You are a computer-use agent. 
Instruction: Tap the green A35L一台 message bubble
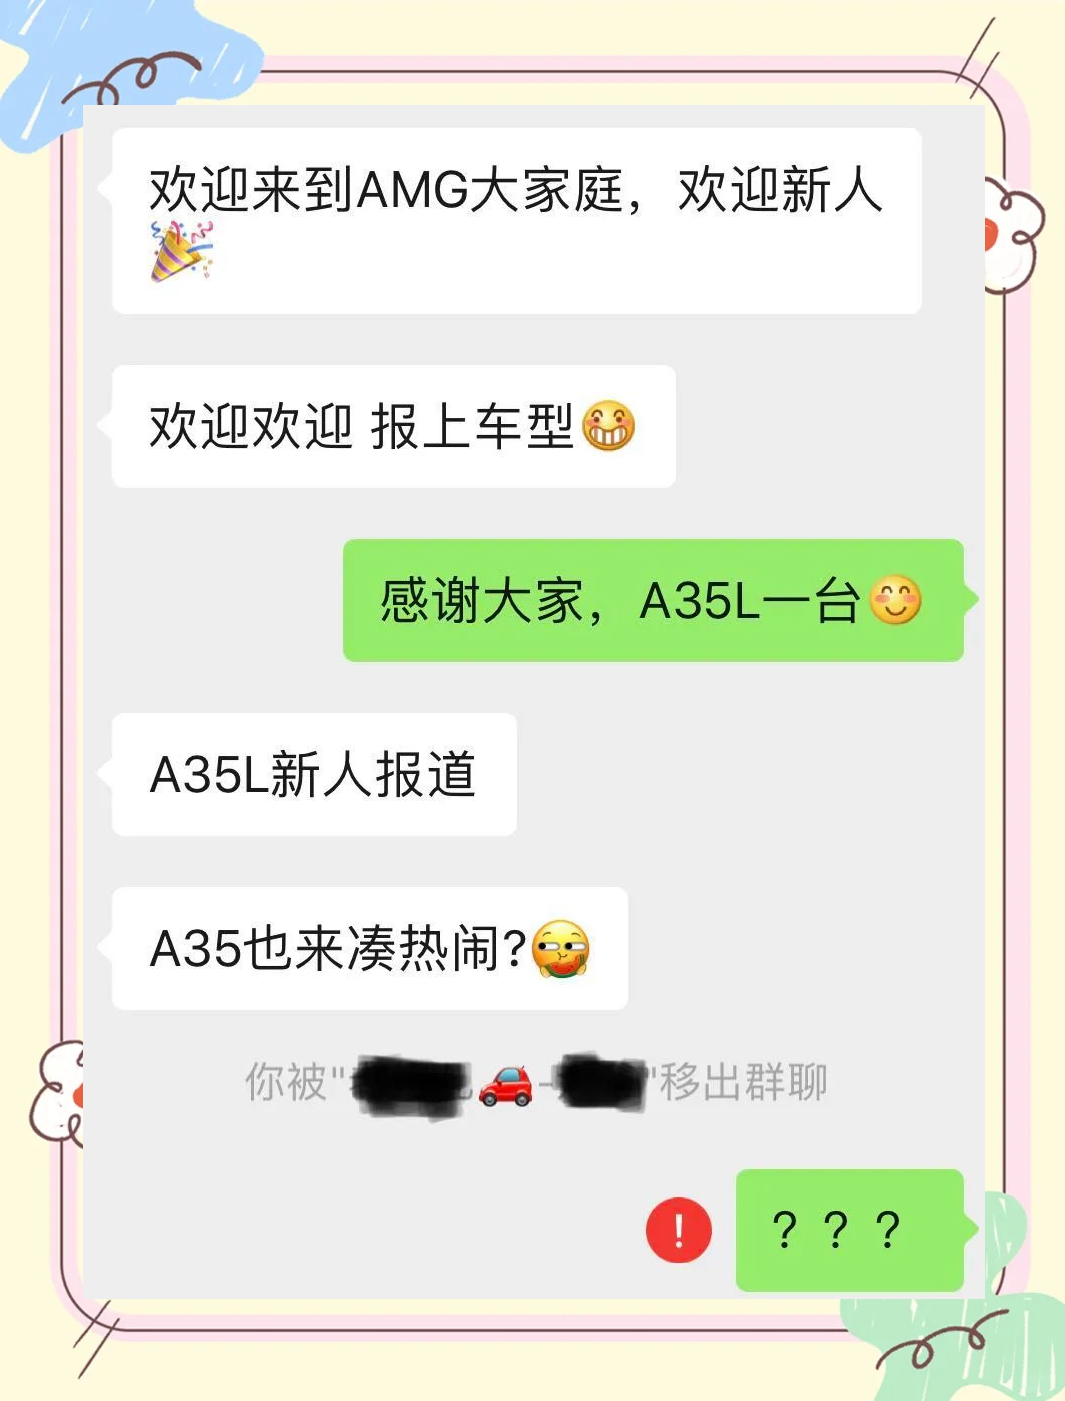pyautogui.click(x=653, y=600)
